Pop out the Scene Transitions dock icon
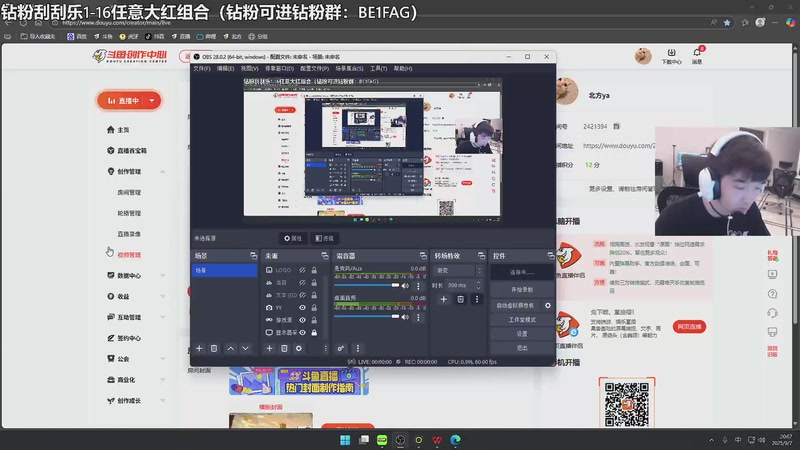 coord(481,256)
